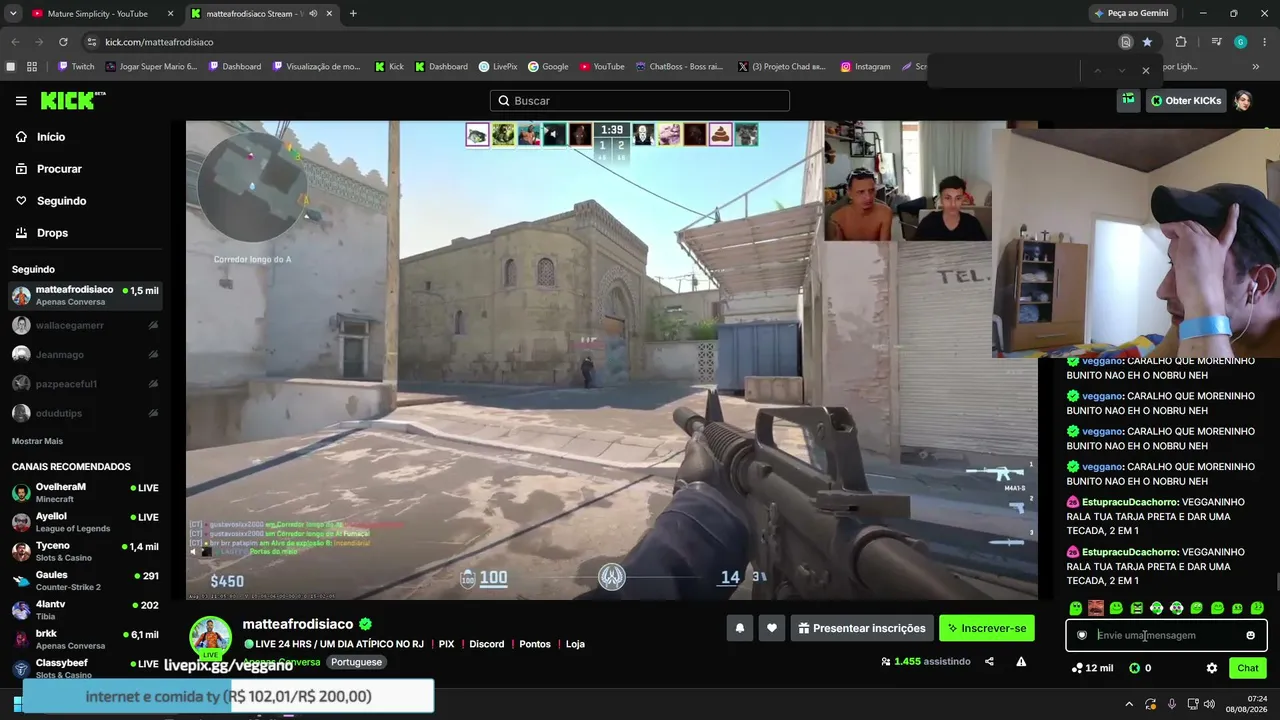Click the Loja link under stream title
Screen dimensions: 1280x720
575,644
